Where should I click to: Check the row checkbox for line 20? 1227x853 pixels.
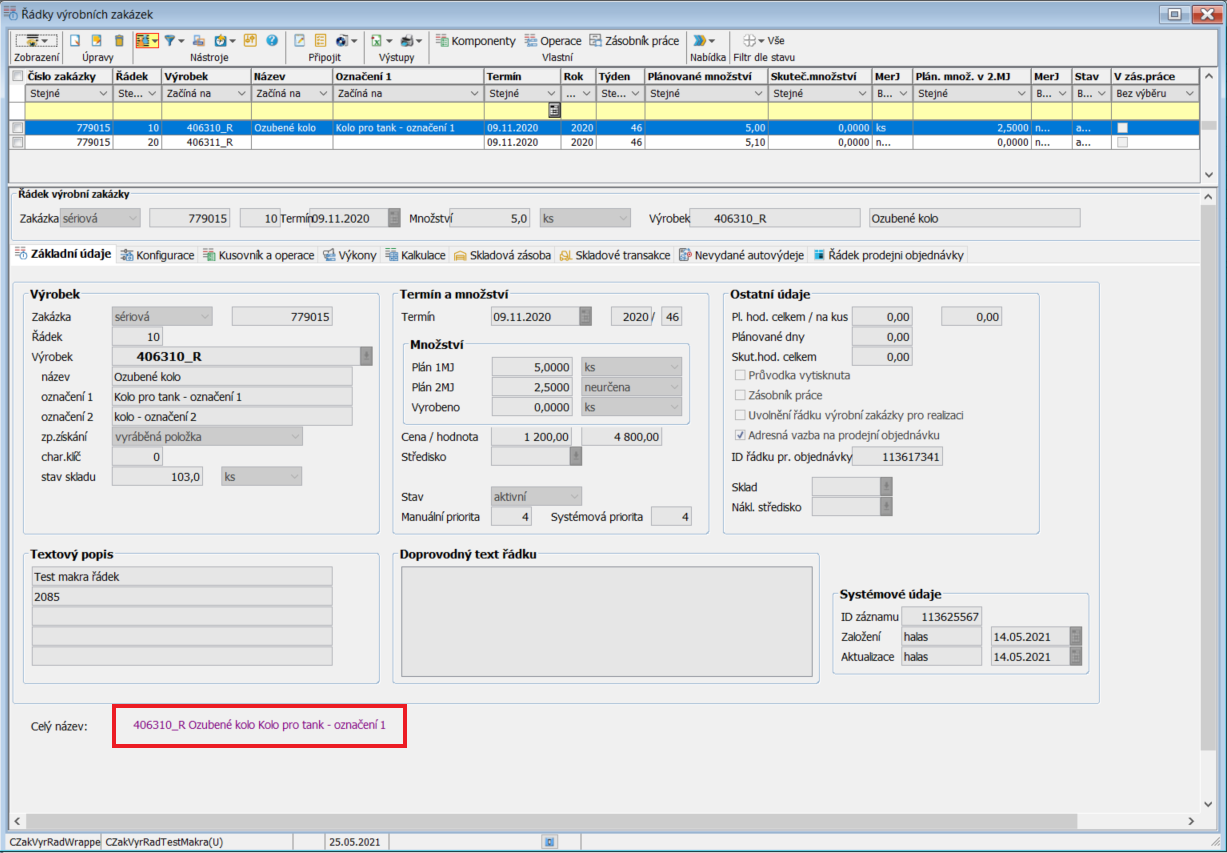tap(17, 143)
